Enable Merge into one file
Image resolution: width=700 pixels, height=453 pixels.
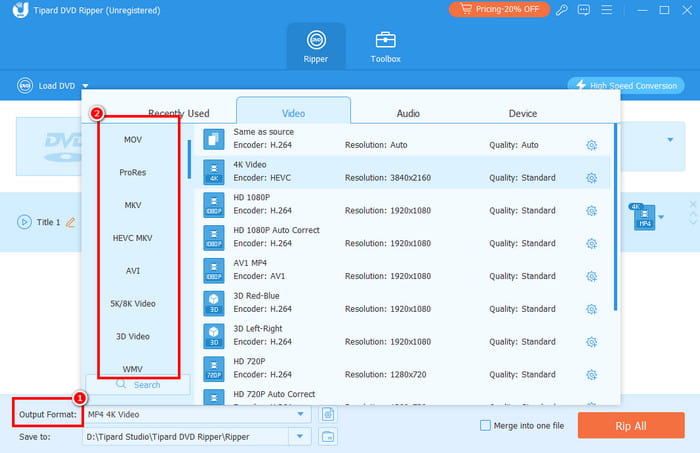pyautogui.click(x=486, y=425)
